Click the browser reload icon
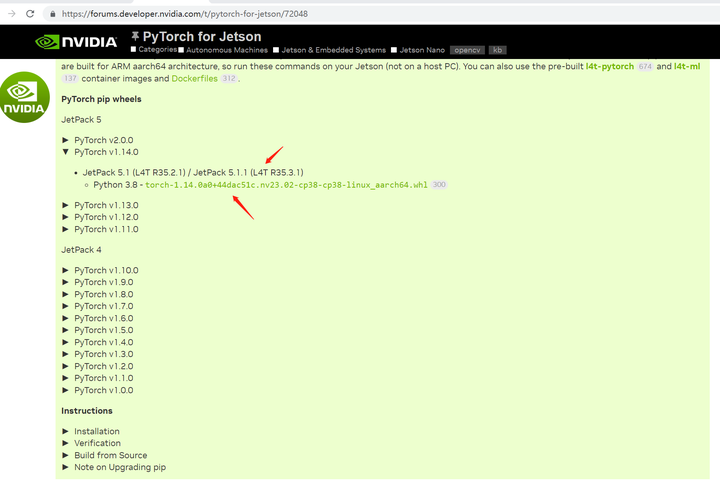This screenshot has height=491, width=720. click(30, 14)
